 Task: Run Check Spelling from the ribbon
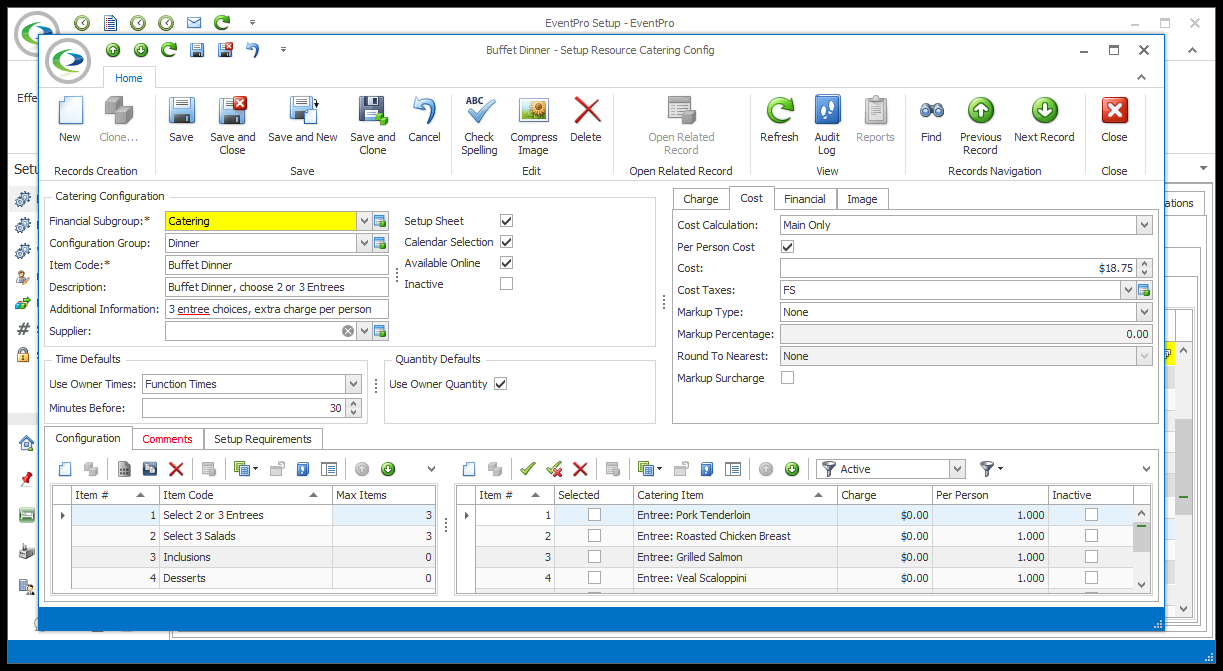tap(480, 125)
